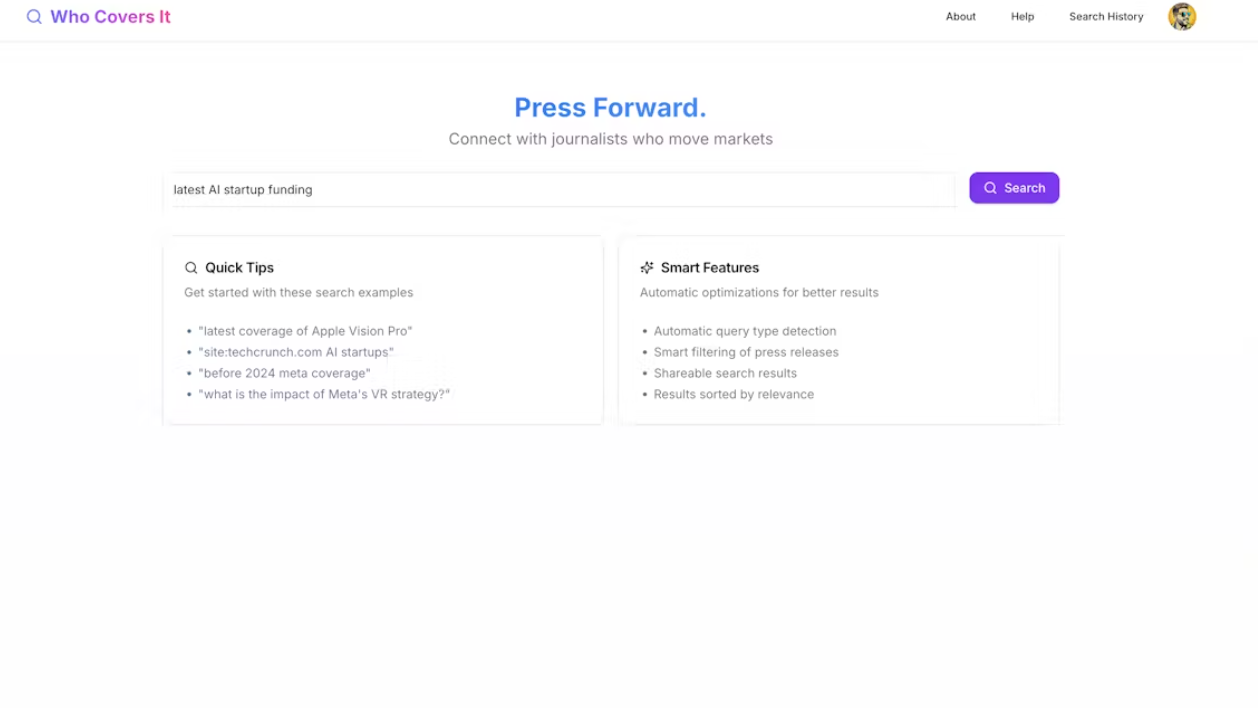Click the "Press Forward." headline
The width and height of the screenshot is (1258, 708).
click(x=610, y=107)
